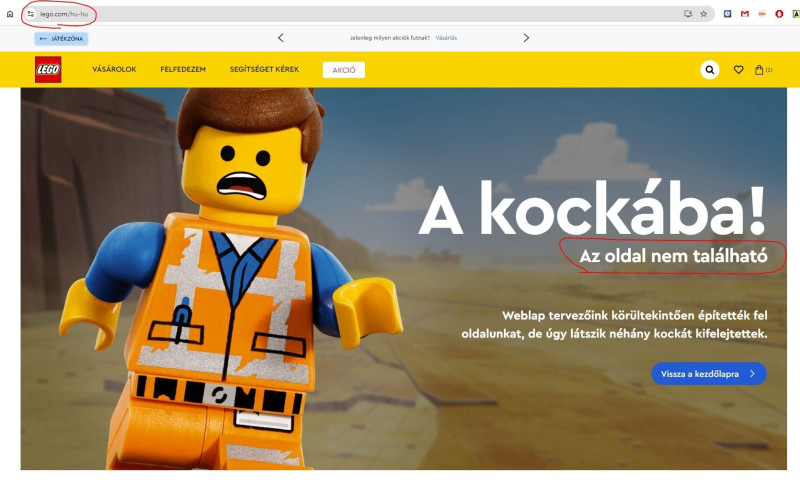Open the red Opera-style extension icon
Viewport: 800px width, 485px height.
[x=779, y=14]
